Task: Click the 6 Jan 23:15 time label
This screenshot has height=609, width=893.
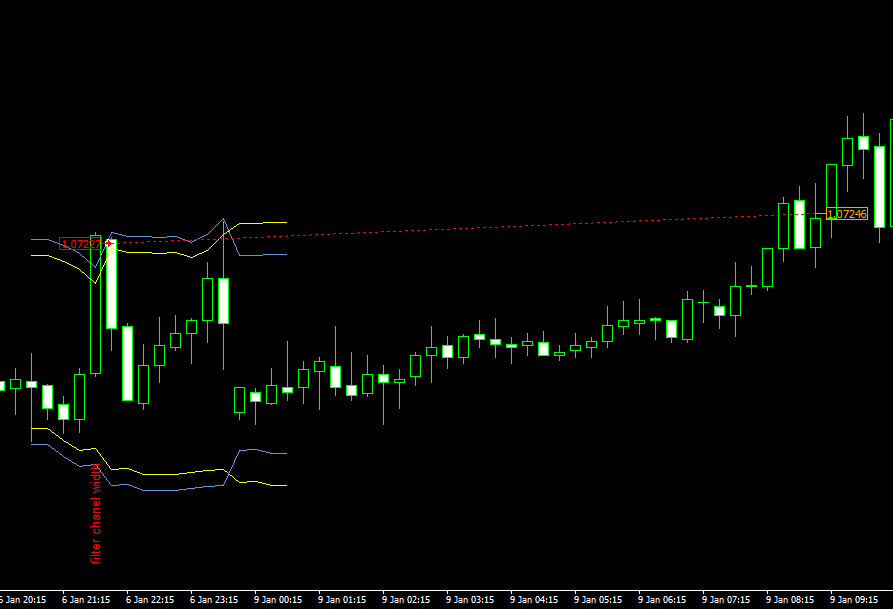Action: point(214,600)
